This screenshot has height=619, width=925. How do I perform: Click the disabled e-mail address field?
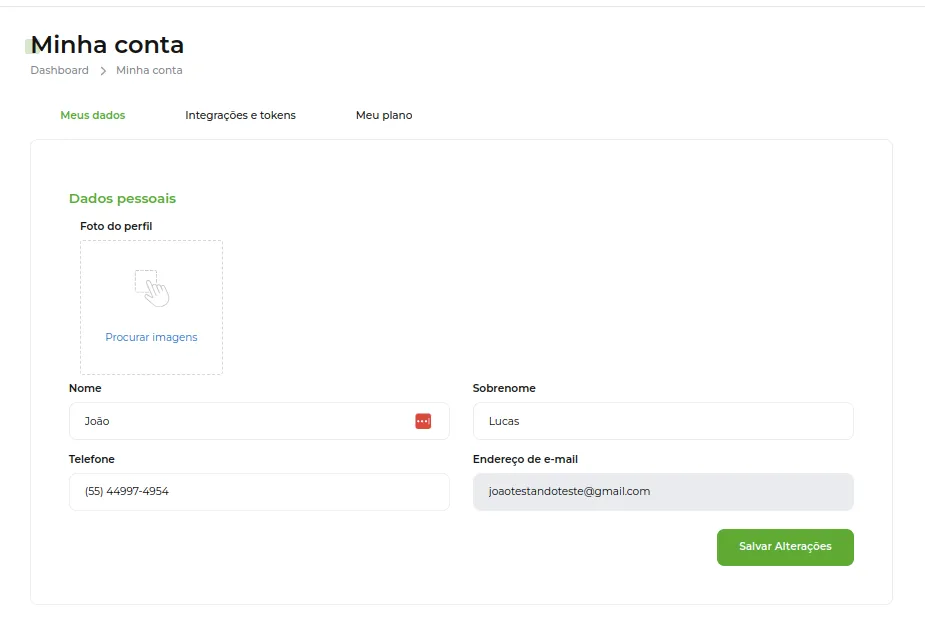663,492
